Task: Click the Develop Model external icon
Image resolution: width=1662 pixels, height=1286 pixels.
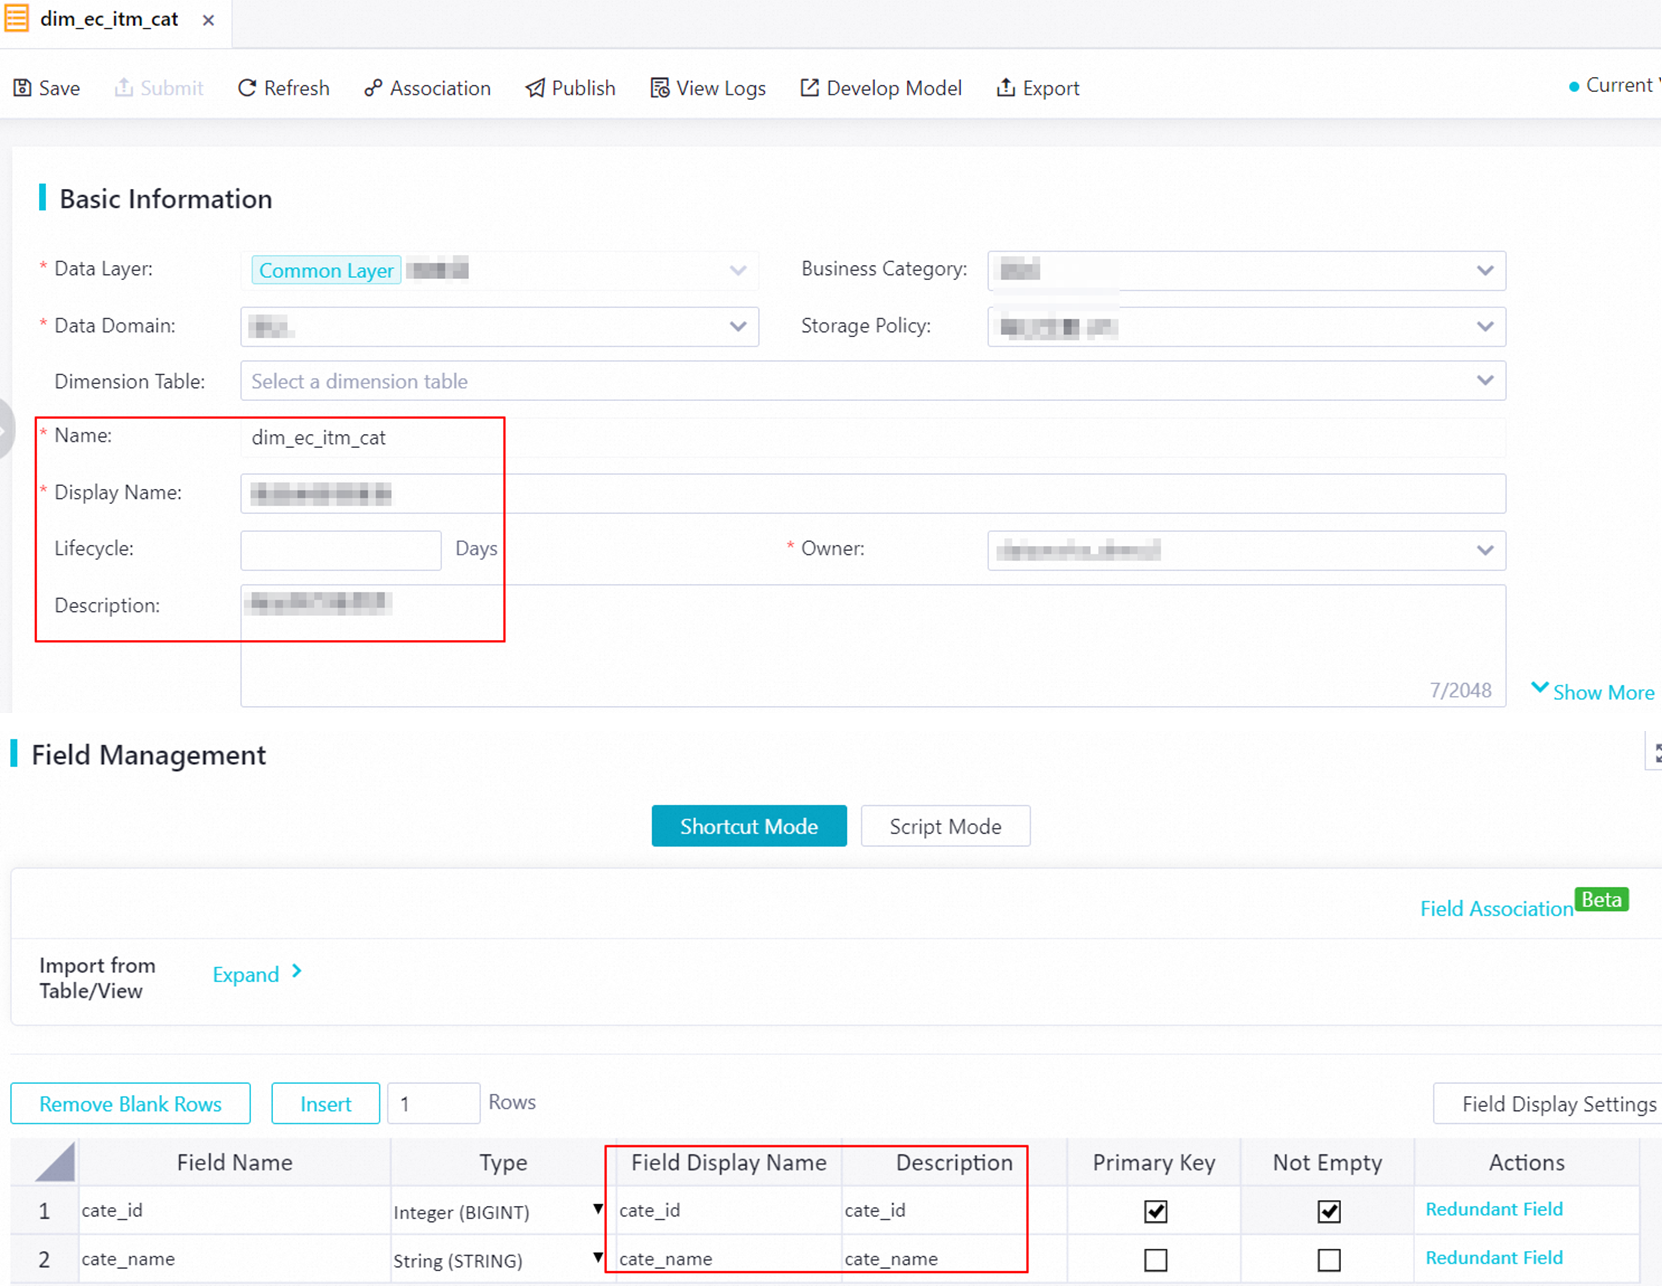Action: [x=810, y=88]
